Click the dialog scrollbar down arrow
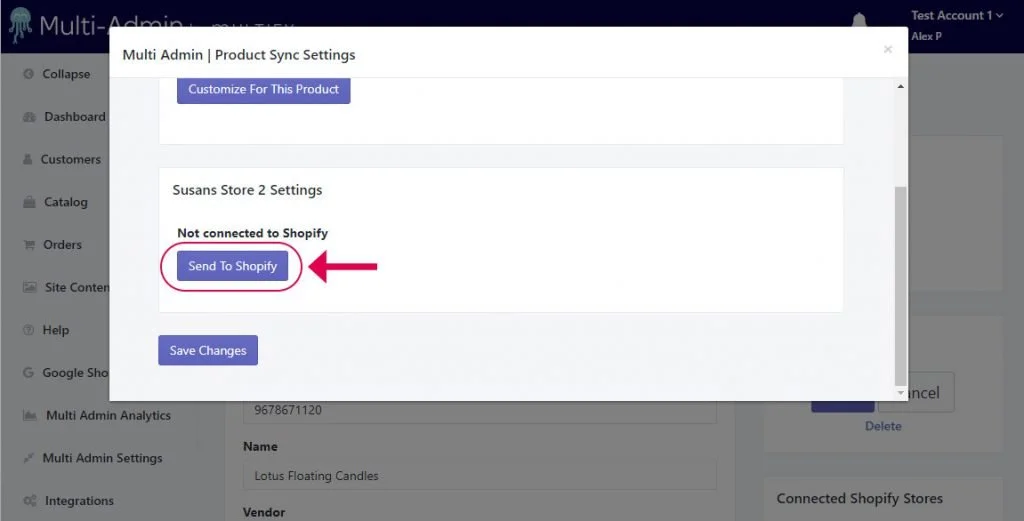 (x=901, y=393)
